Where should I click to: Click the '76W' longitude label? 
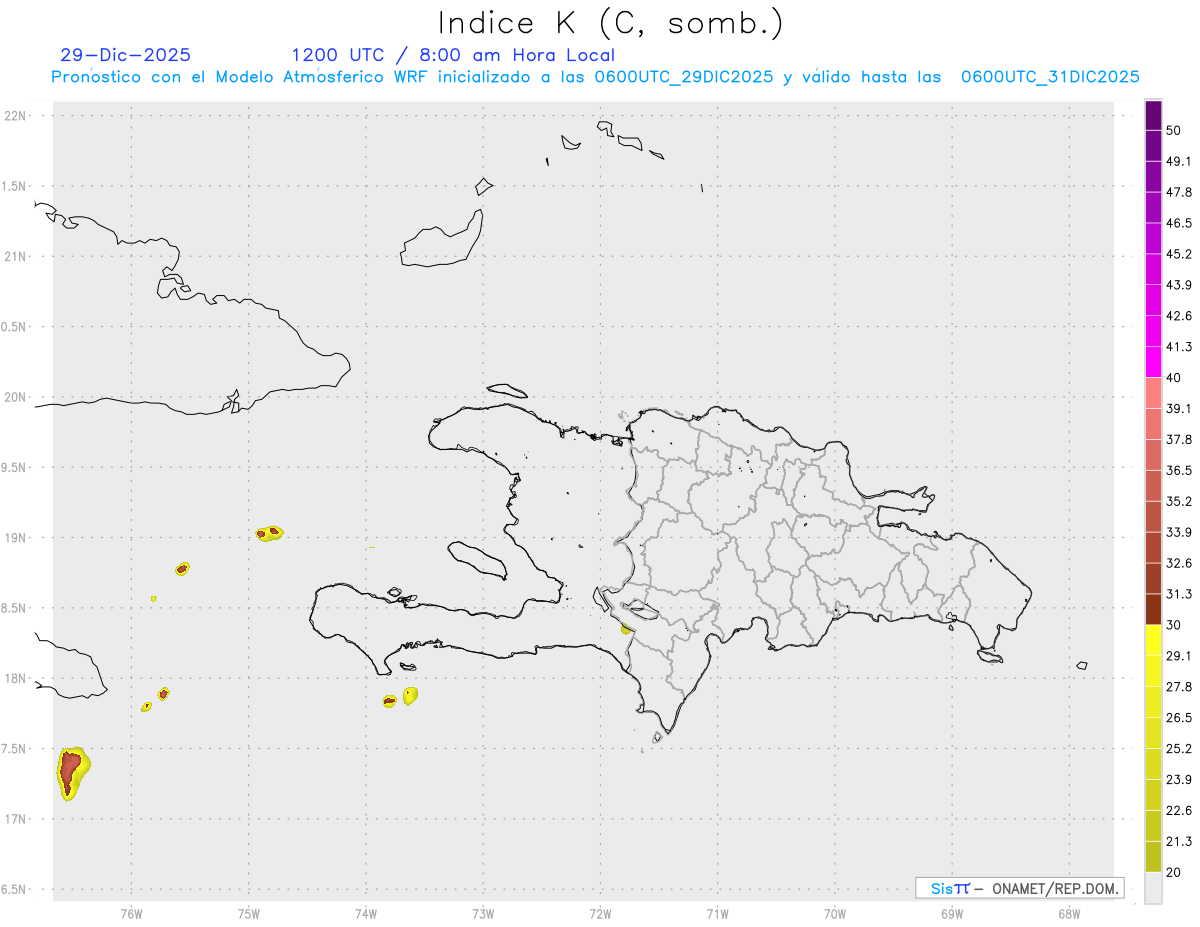[131, 914]
